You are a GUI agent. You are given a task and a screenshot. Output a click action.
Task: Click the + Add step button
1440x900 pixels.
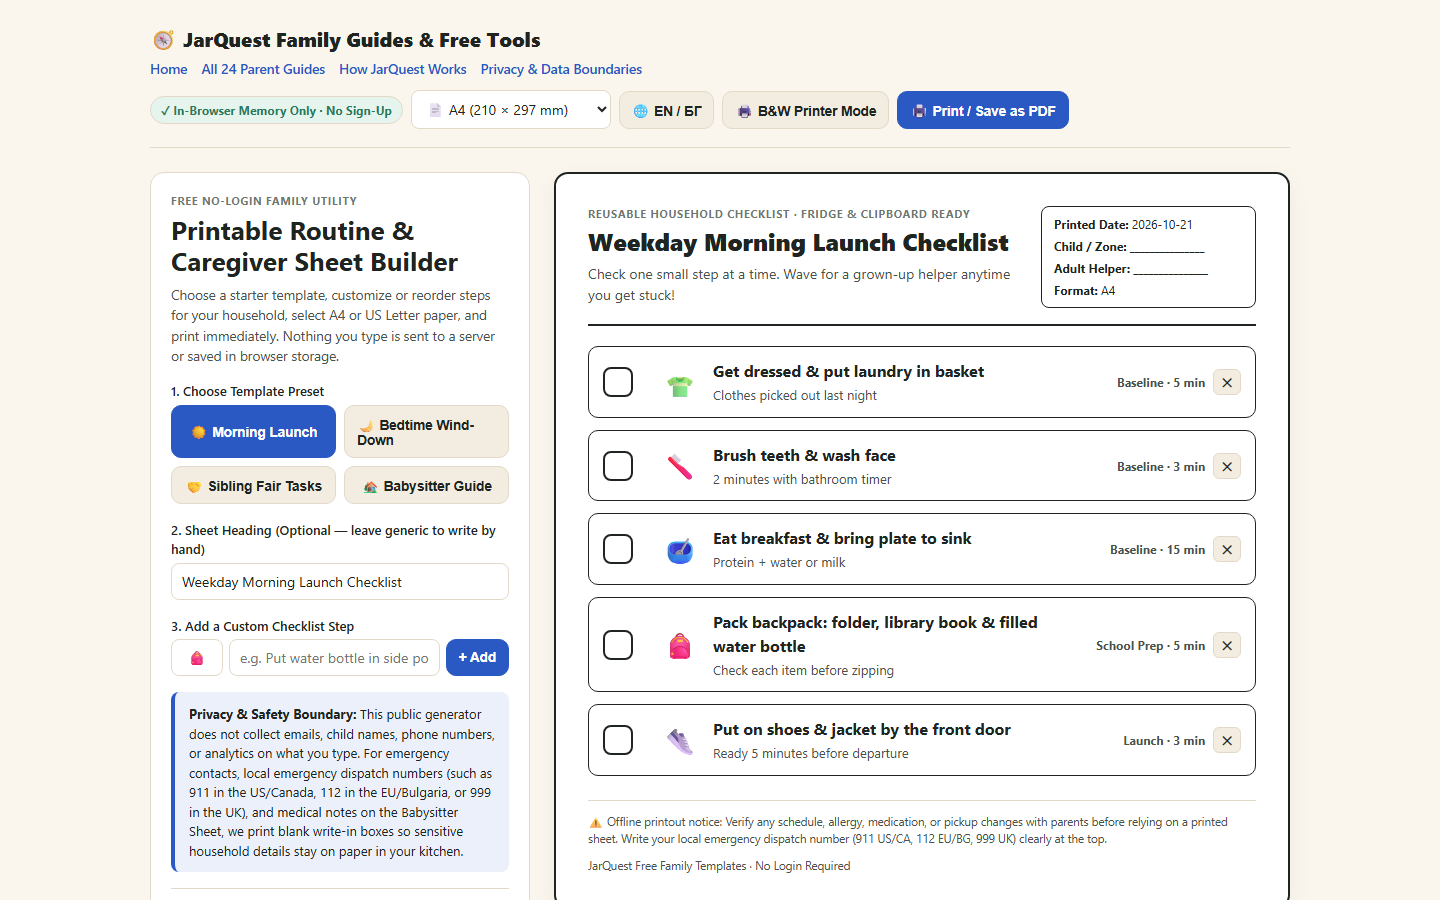(477, 657)
